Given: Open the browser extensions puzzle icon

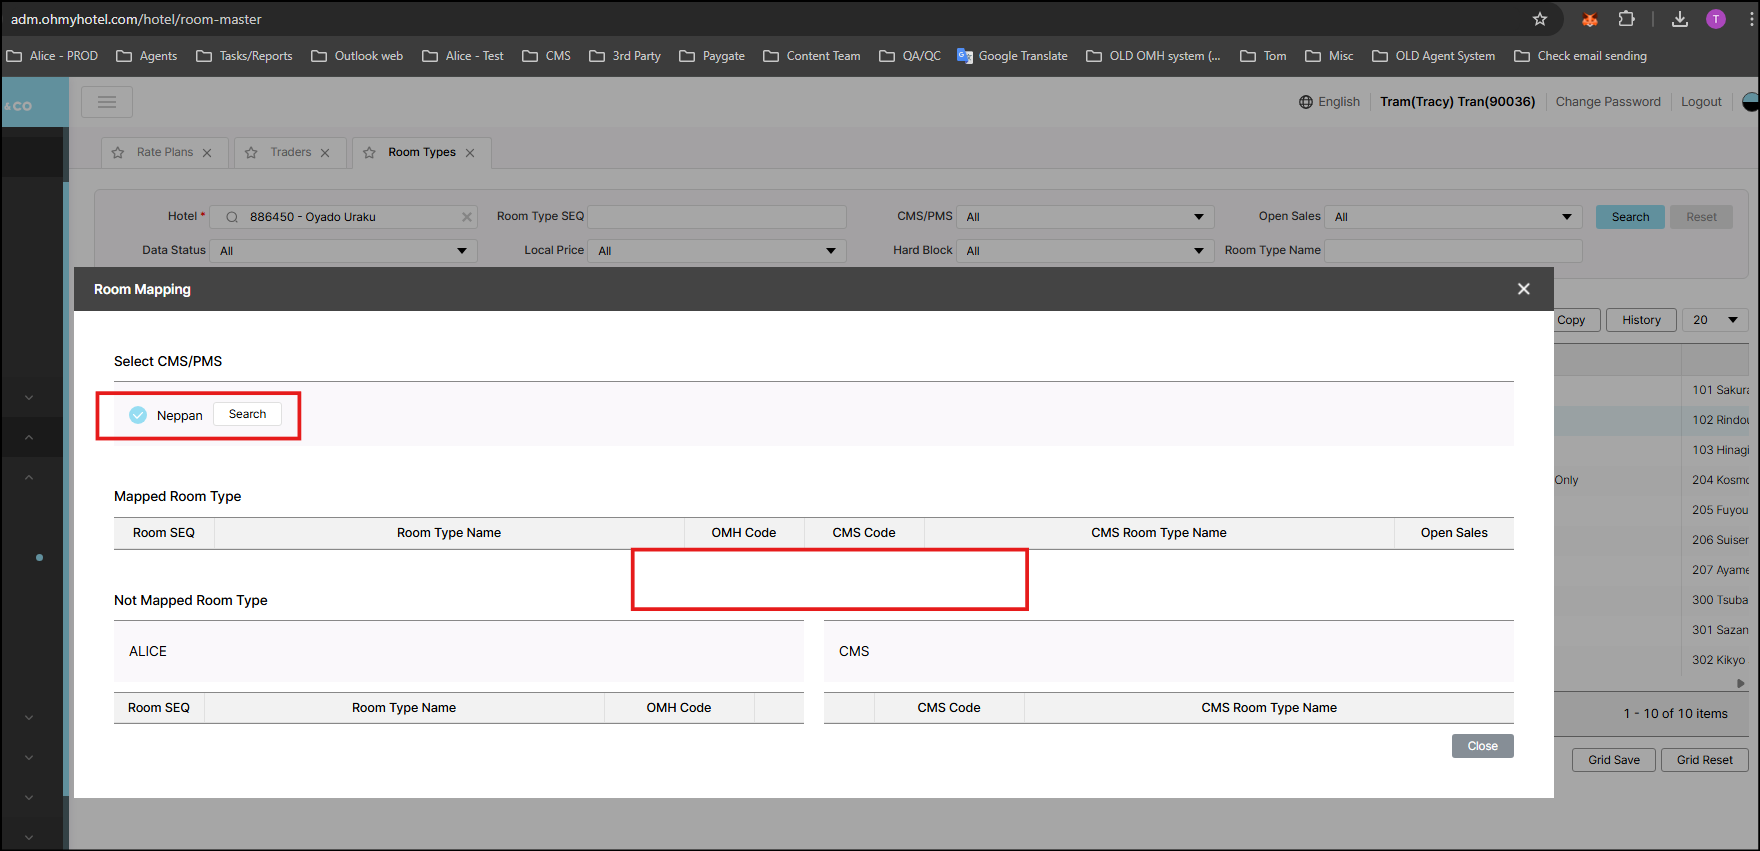Looking at the screenshot, I should tap(1627, 19).
